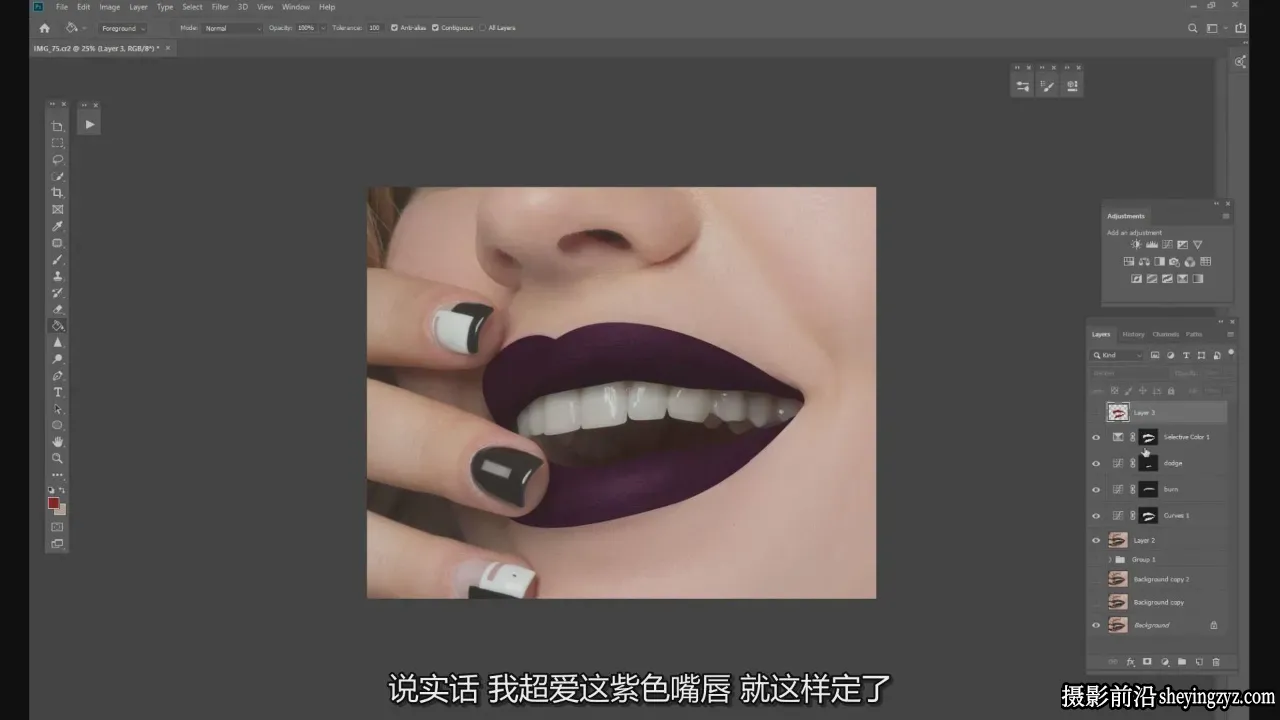This screenshot has width=1280, height=720.
Task: Open the Layer menu
Action: (138, 7)
